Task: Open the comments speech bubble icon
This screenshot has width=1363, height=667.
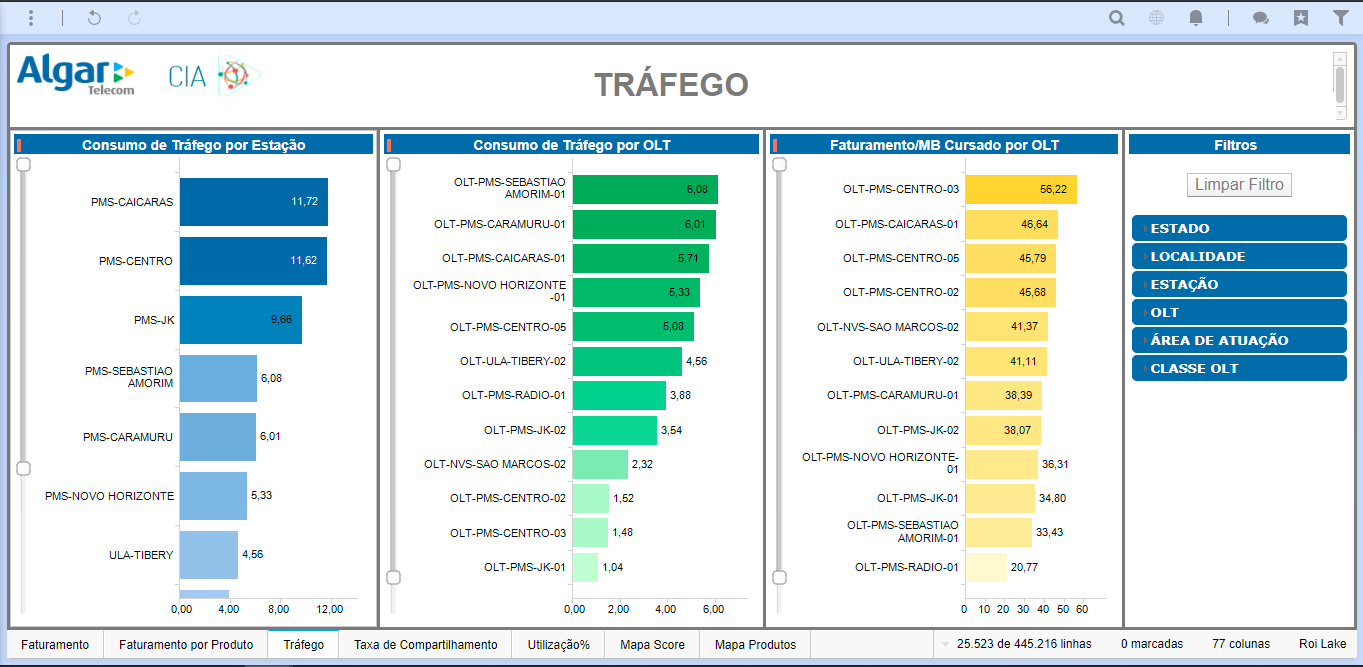Action: pyautogui.click(x=1261, y=18)
